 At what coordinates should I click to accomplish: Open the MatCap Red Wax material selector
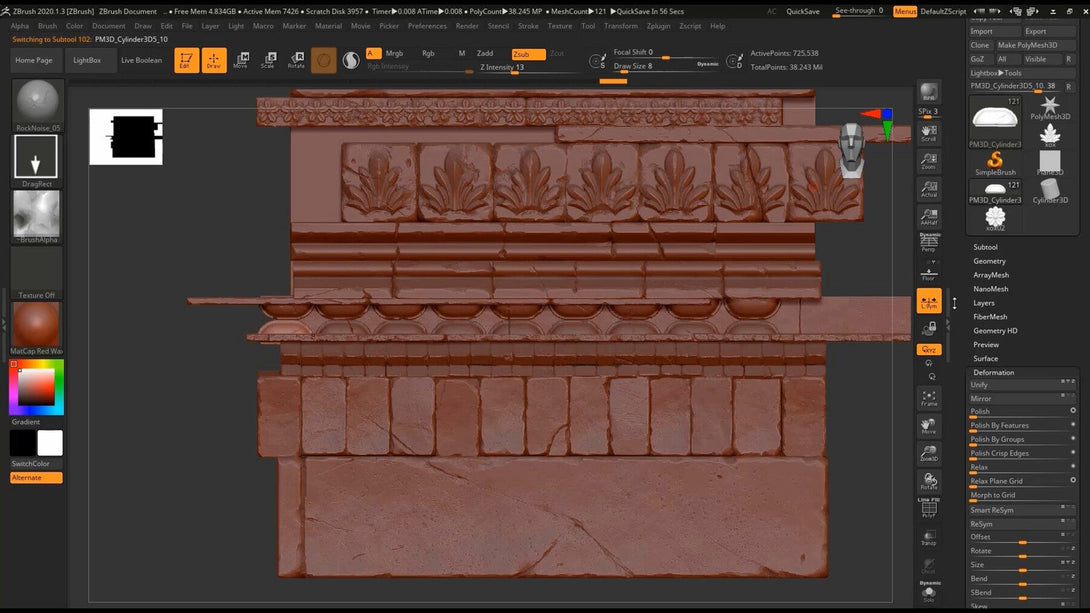coord(37,328)
